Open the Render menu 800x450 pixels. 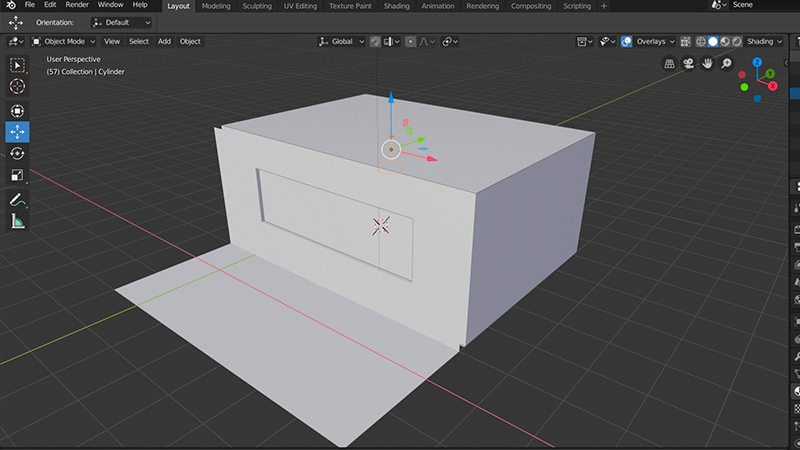point(77,5)
